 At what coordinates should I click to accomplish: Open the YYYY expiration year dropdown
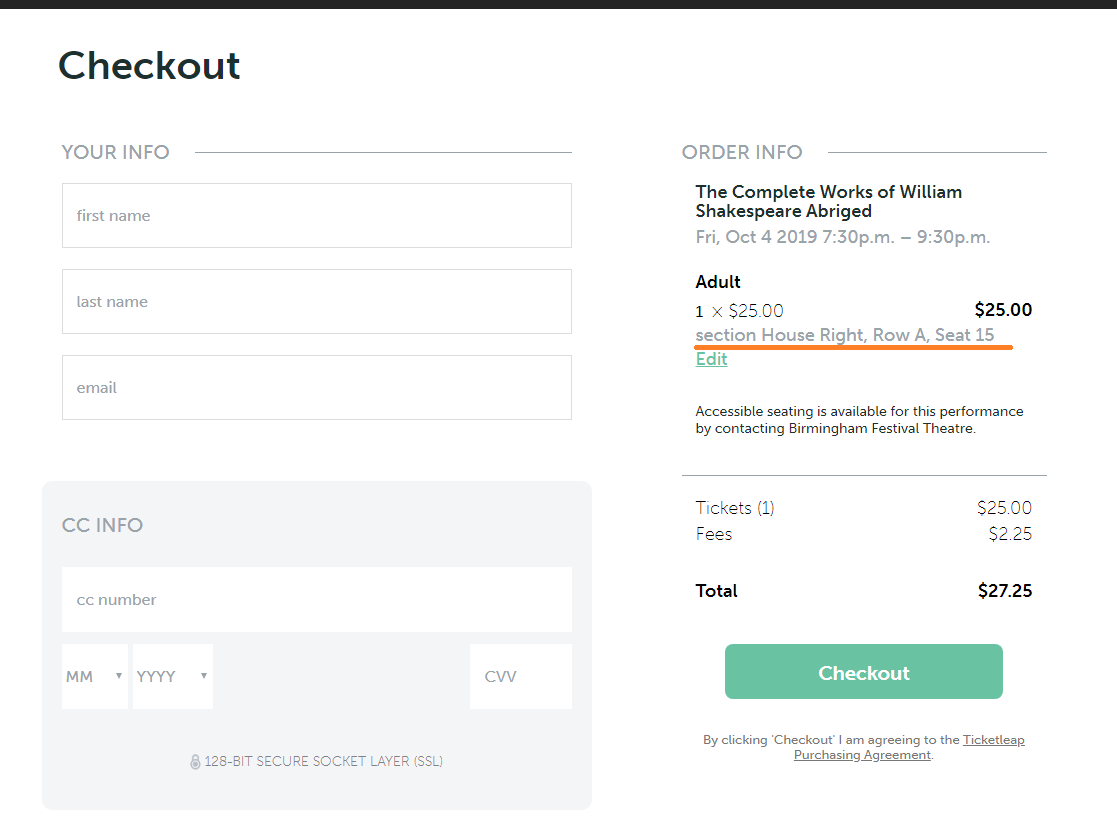(172, 676)
